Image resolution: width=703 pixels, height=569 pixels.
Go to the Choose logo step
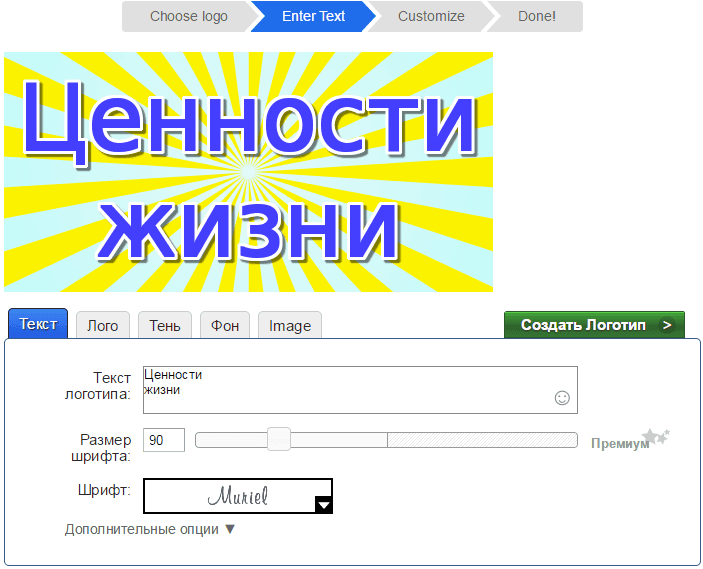[188, 17]
